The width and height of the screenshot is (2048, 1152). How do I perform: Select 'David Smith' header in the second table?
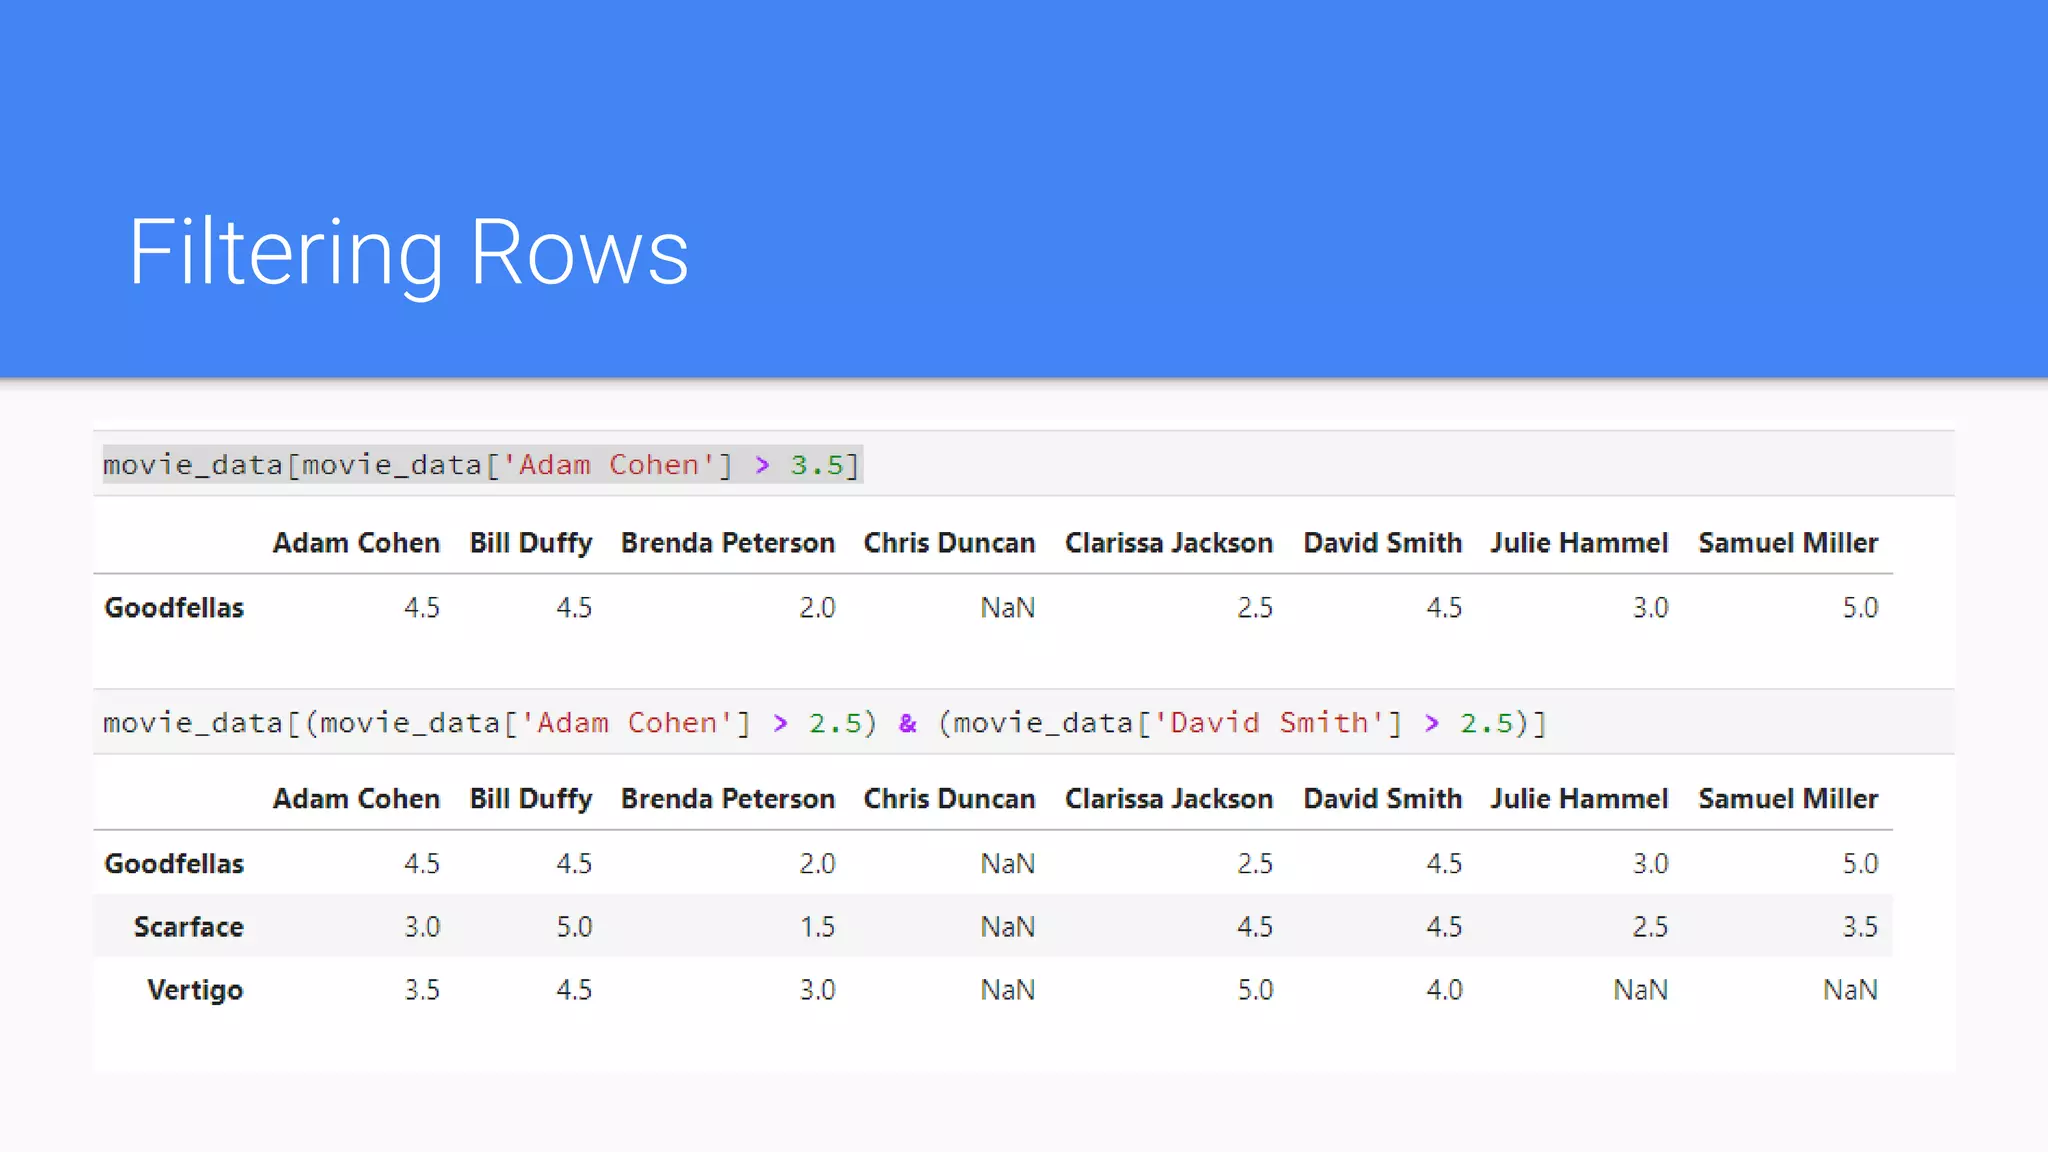[x=1382, y=799]
